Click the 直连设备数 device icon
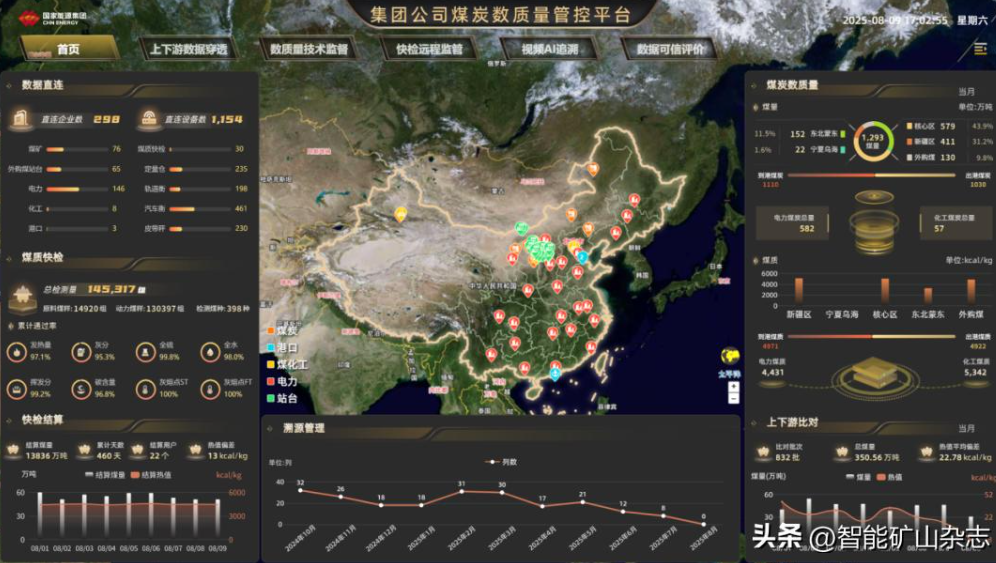 (x=149, y=119)
